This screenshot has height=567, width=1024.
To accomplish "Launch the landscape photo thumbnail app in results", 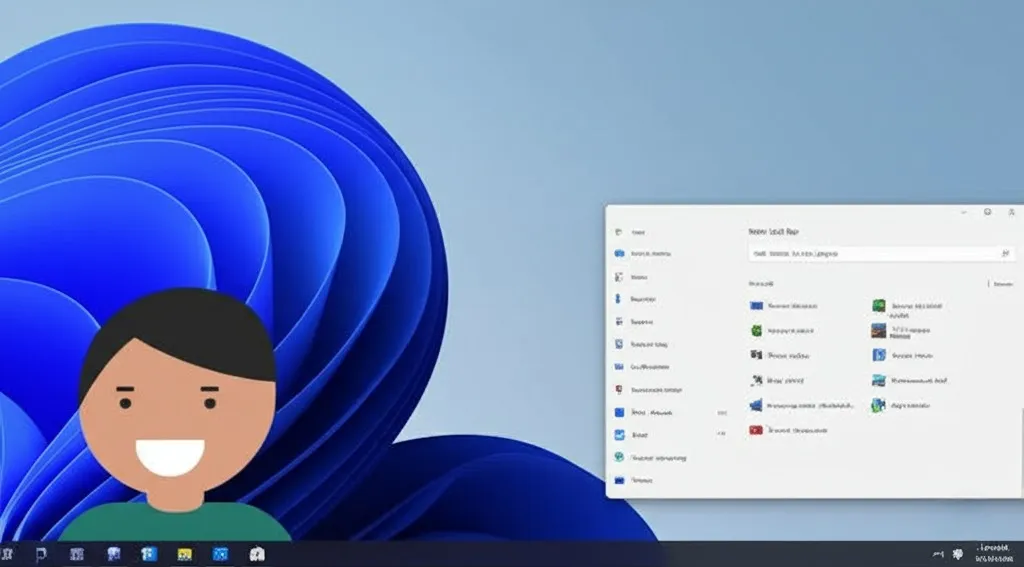I will 878,330.
